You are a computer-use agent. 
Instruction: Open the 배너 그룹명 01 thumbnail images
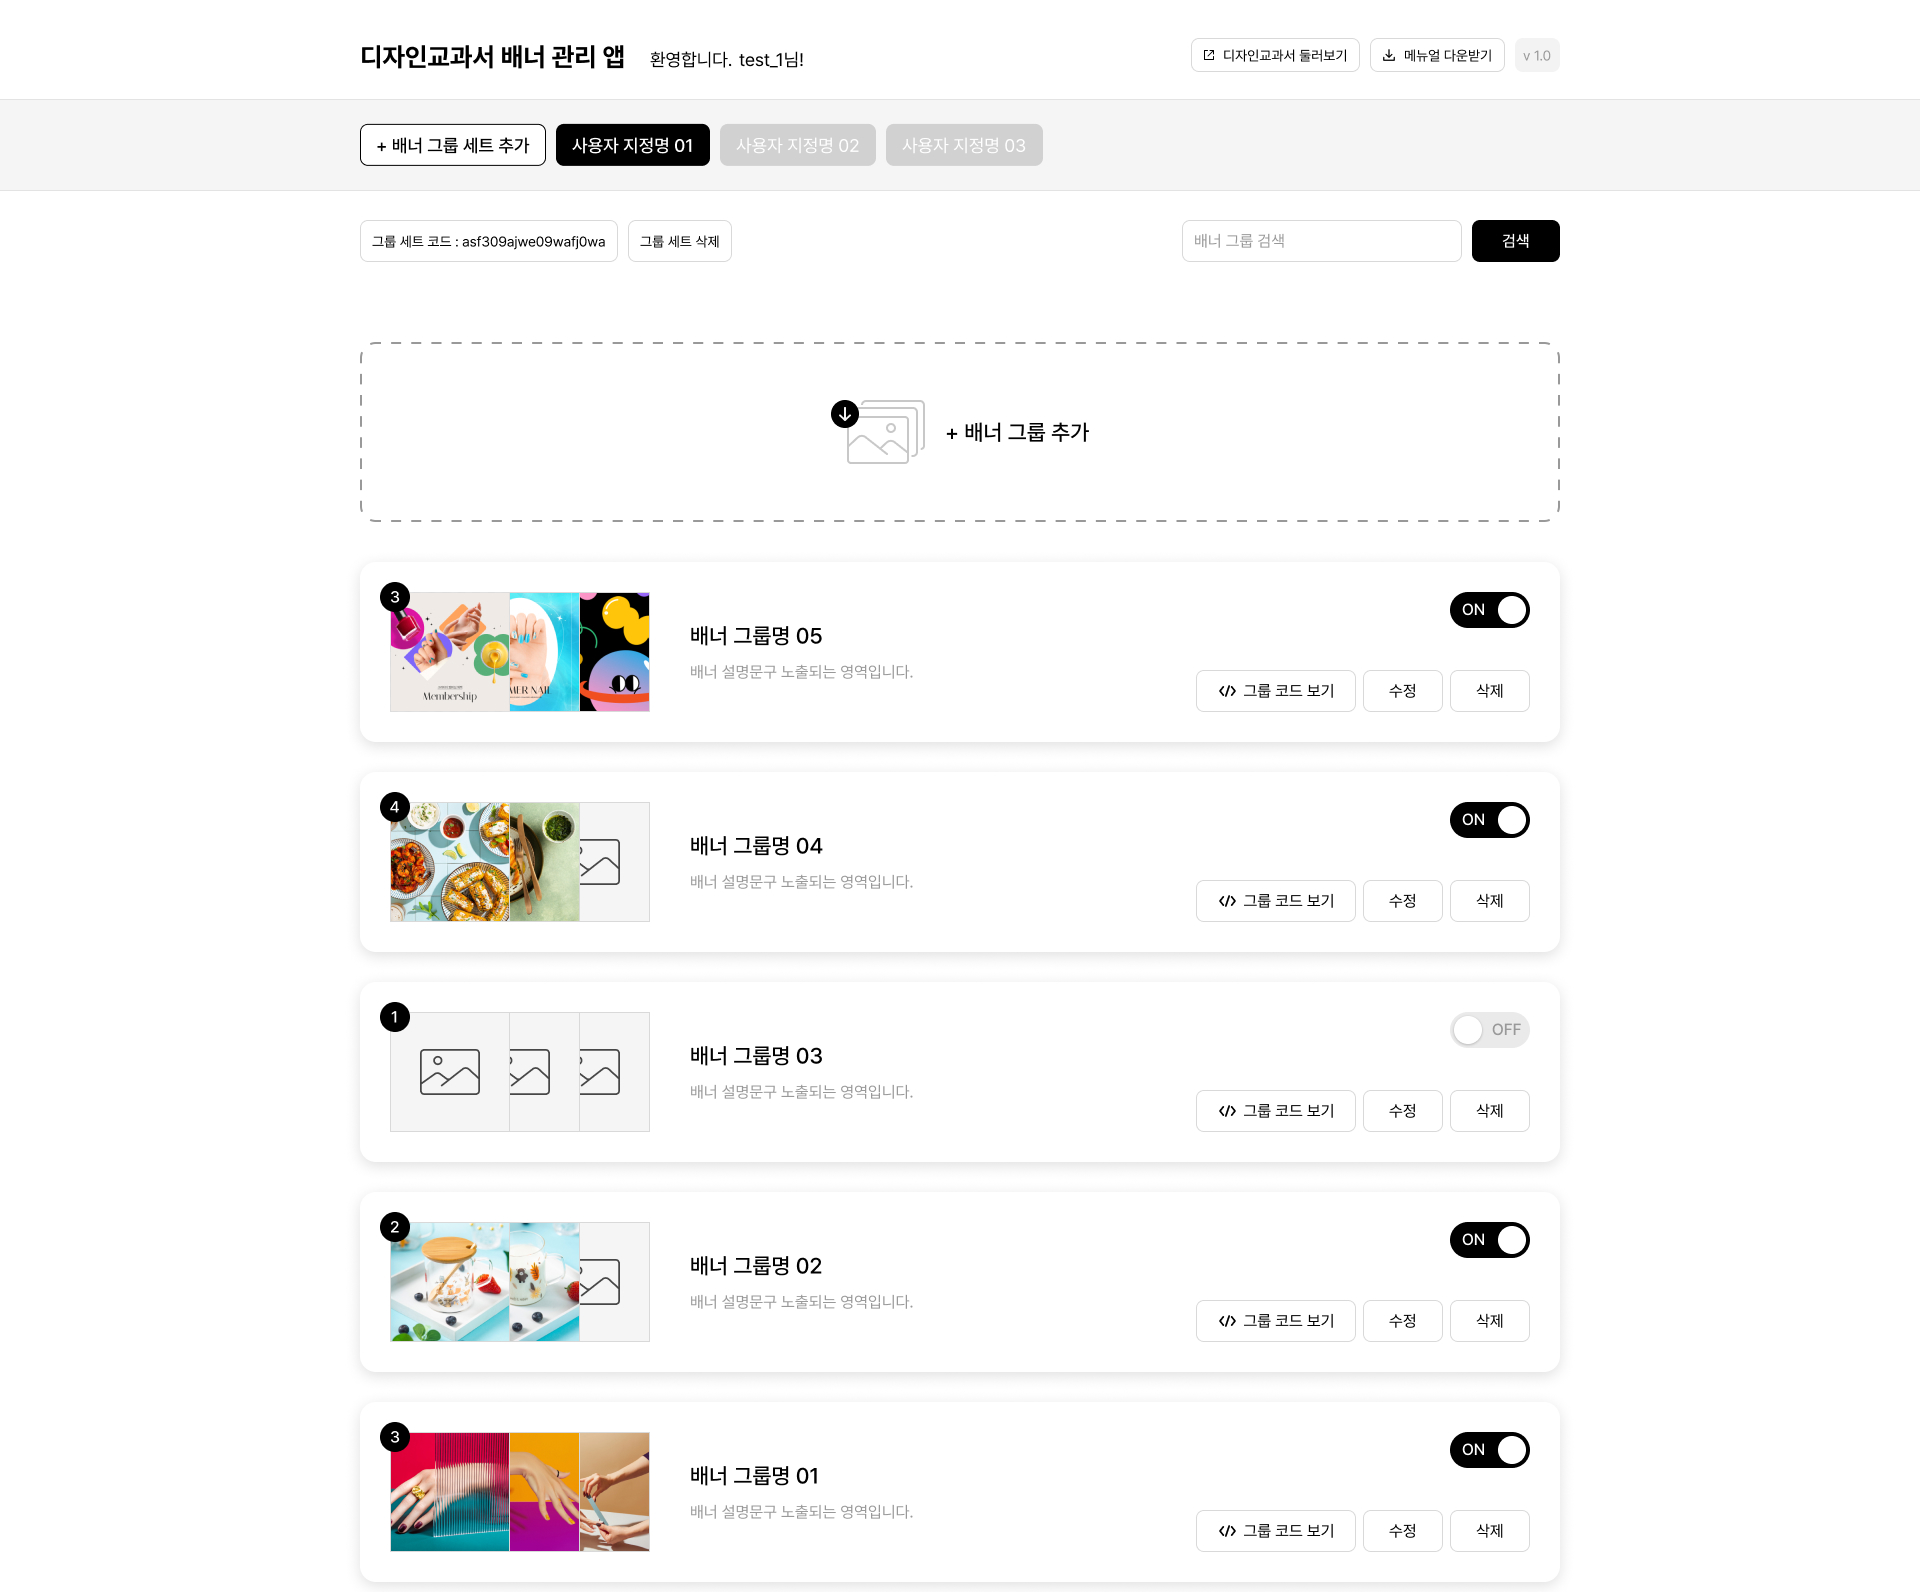[x=520, y=1492]
